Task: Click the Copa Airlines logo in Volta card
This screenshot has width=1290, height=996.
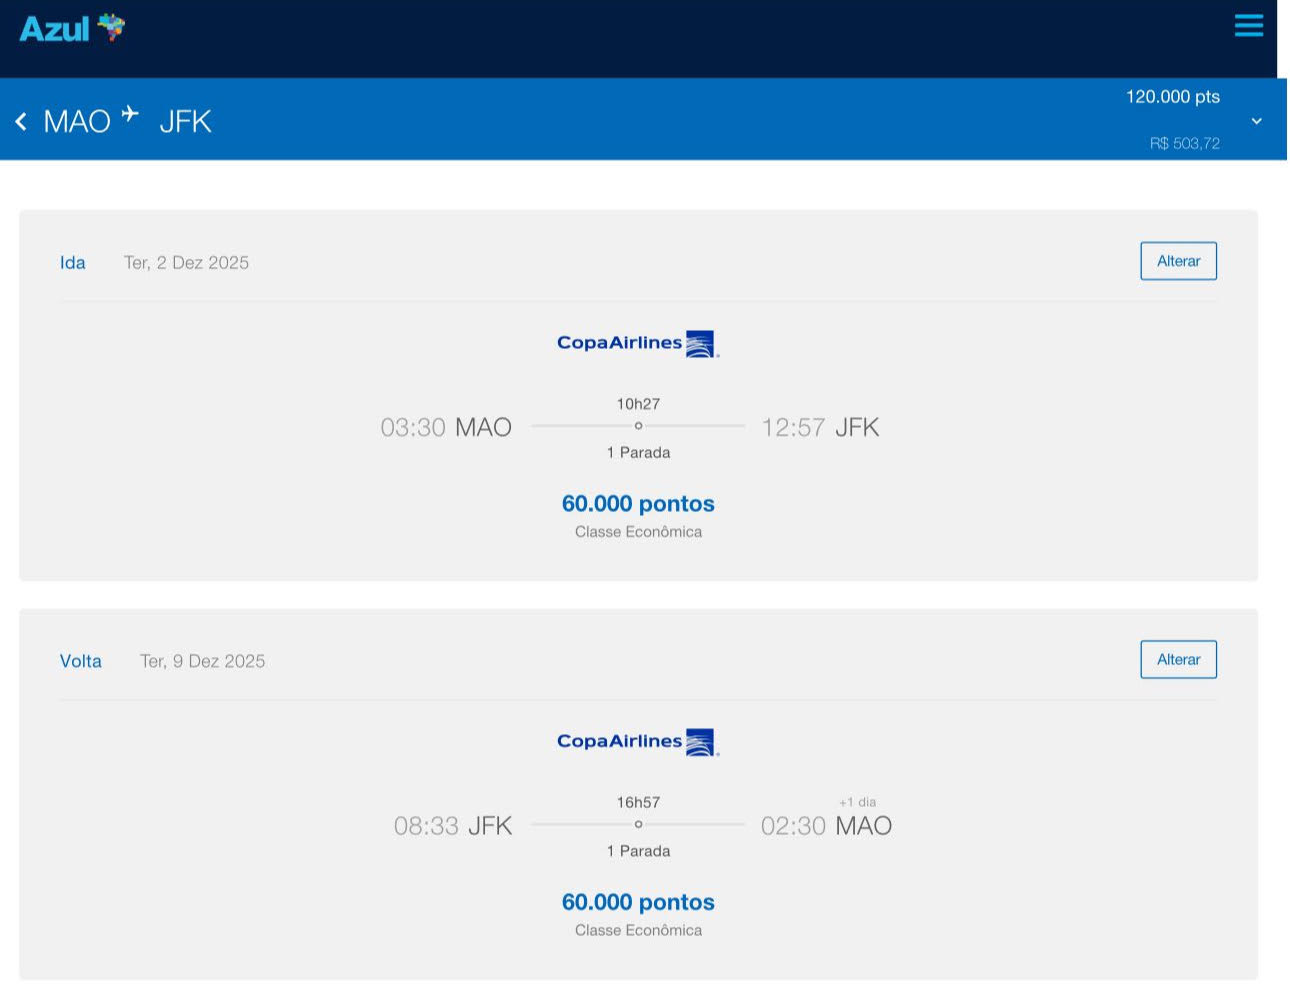Action: (638, 742)
